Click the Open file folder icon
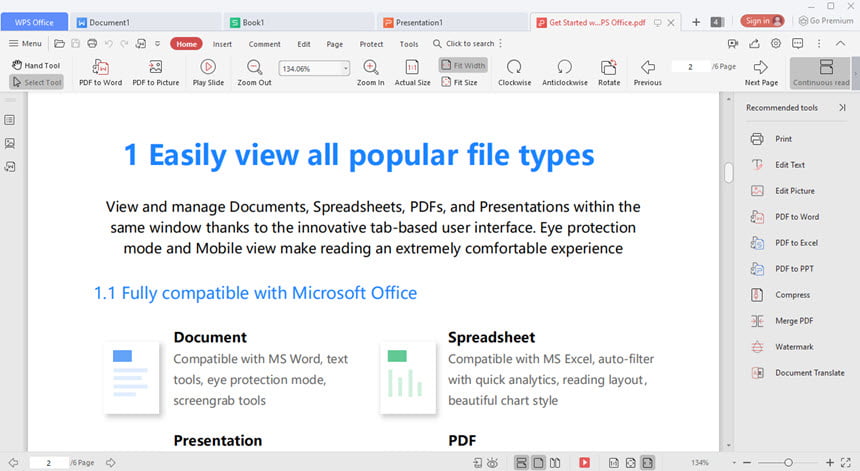This screenshot has height=471, width=860. click(x=59, y=43)
